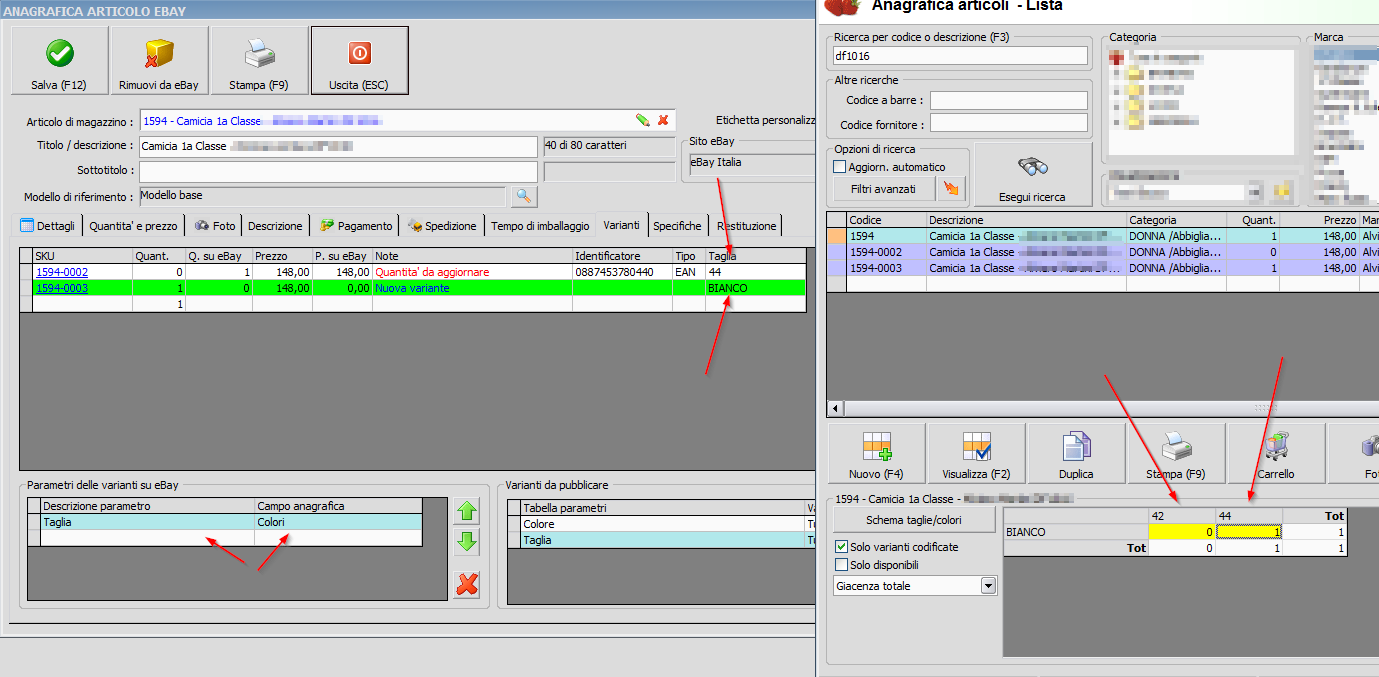Exit via the Uscita (ESC) button

point(359,60)
